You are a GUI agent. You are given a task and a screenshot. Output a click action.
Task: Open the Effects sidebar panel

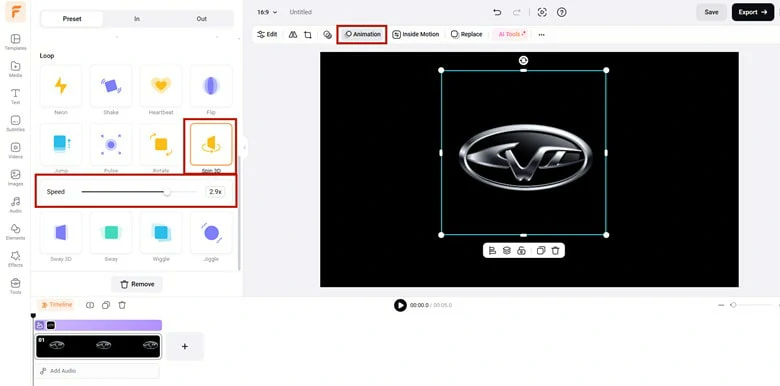pos(15,259)
